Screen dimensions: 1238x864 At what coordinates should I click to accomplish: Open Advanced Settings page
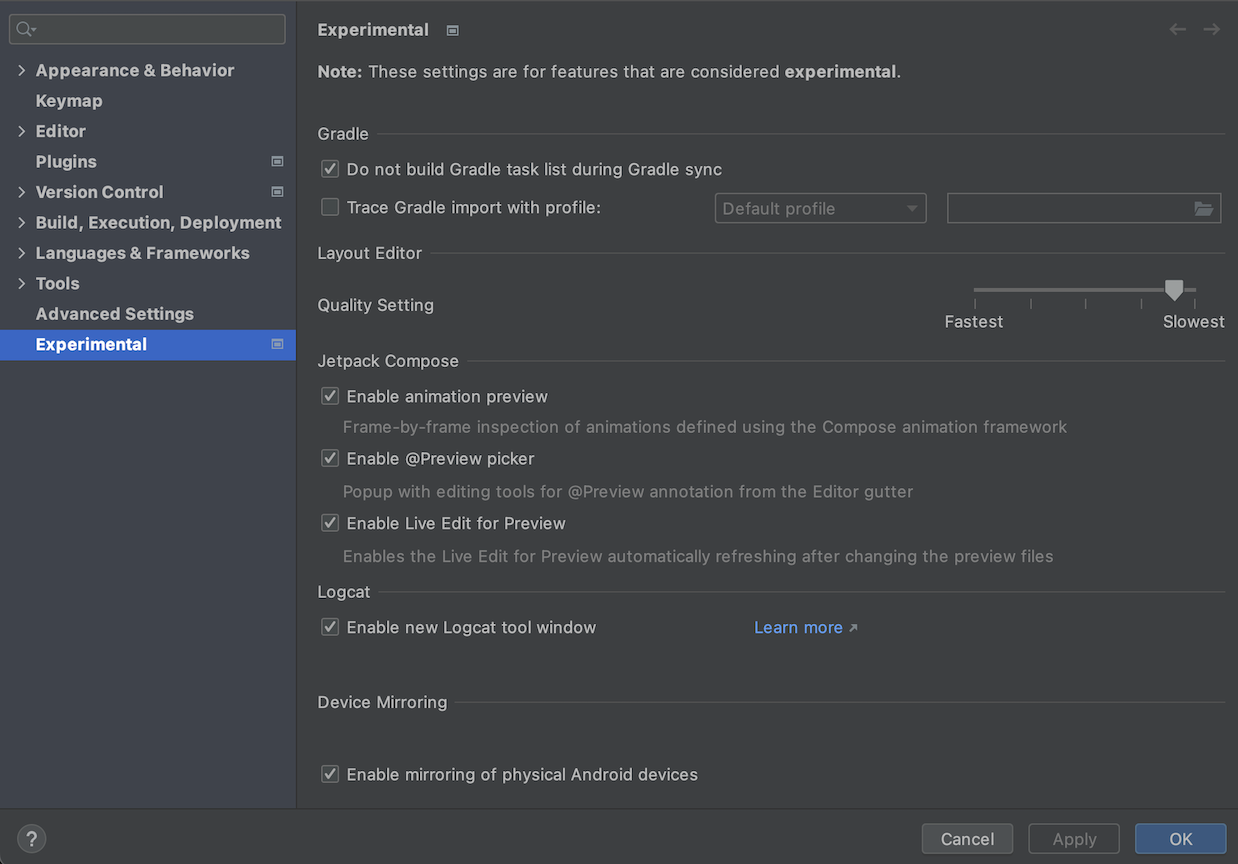[115, 313]
